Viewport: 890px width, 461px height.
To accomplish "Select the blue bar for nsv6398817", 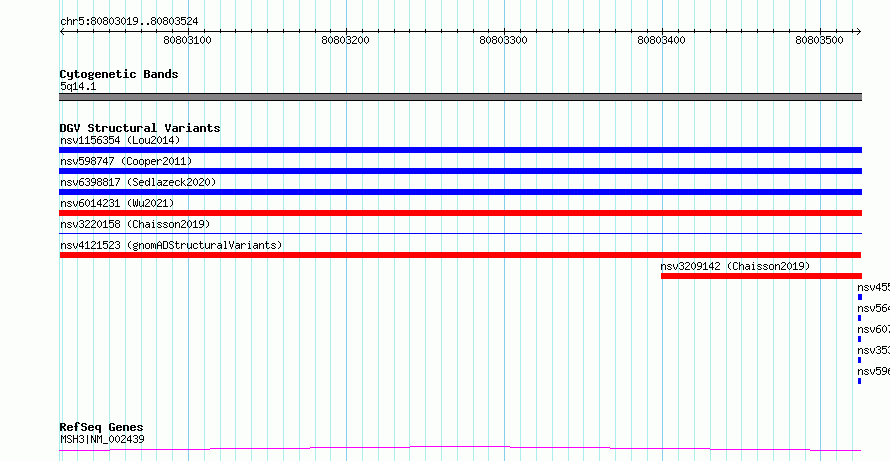I will [460, 192].
